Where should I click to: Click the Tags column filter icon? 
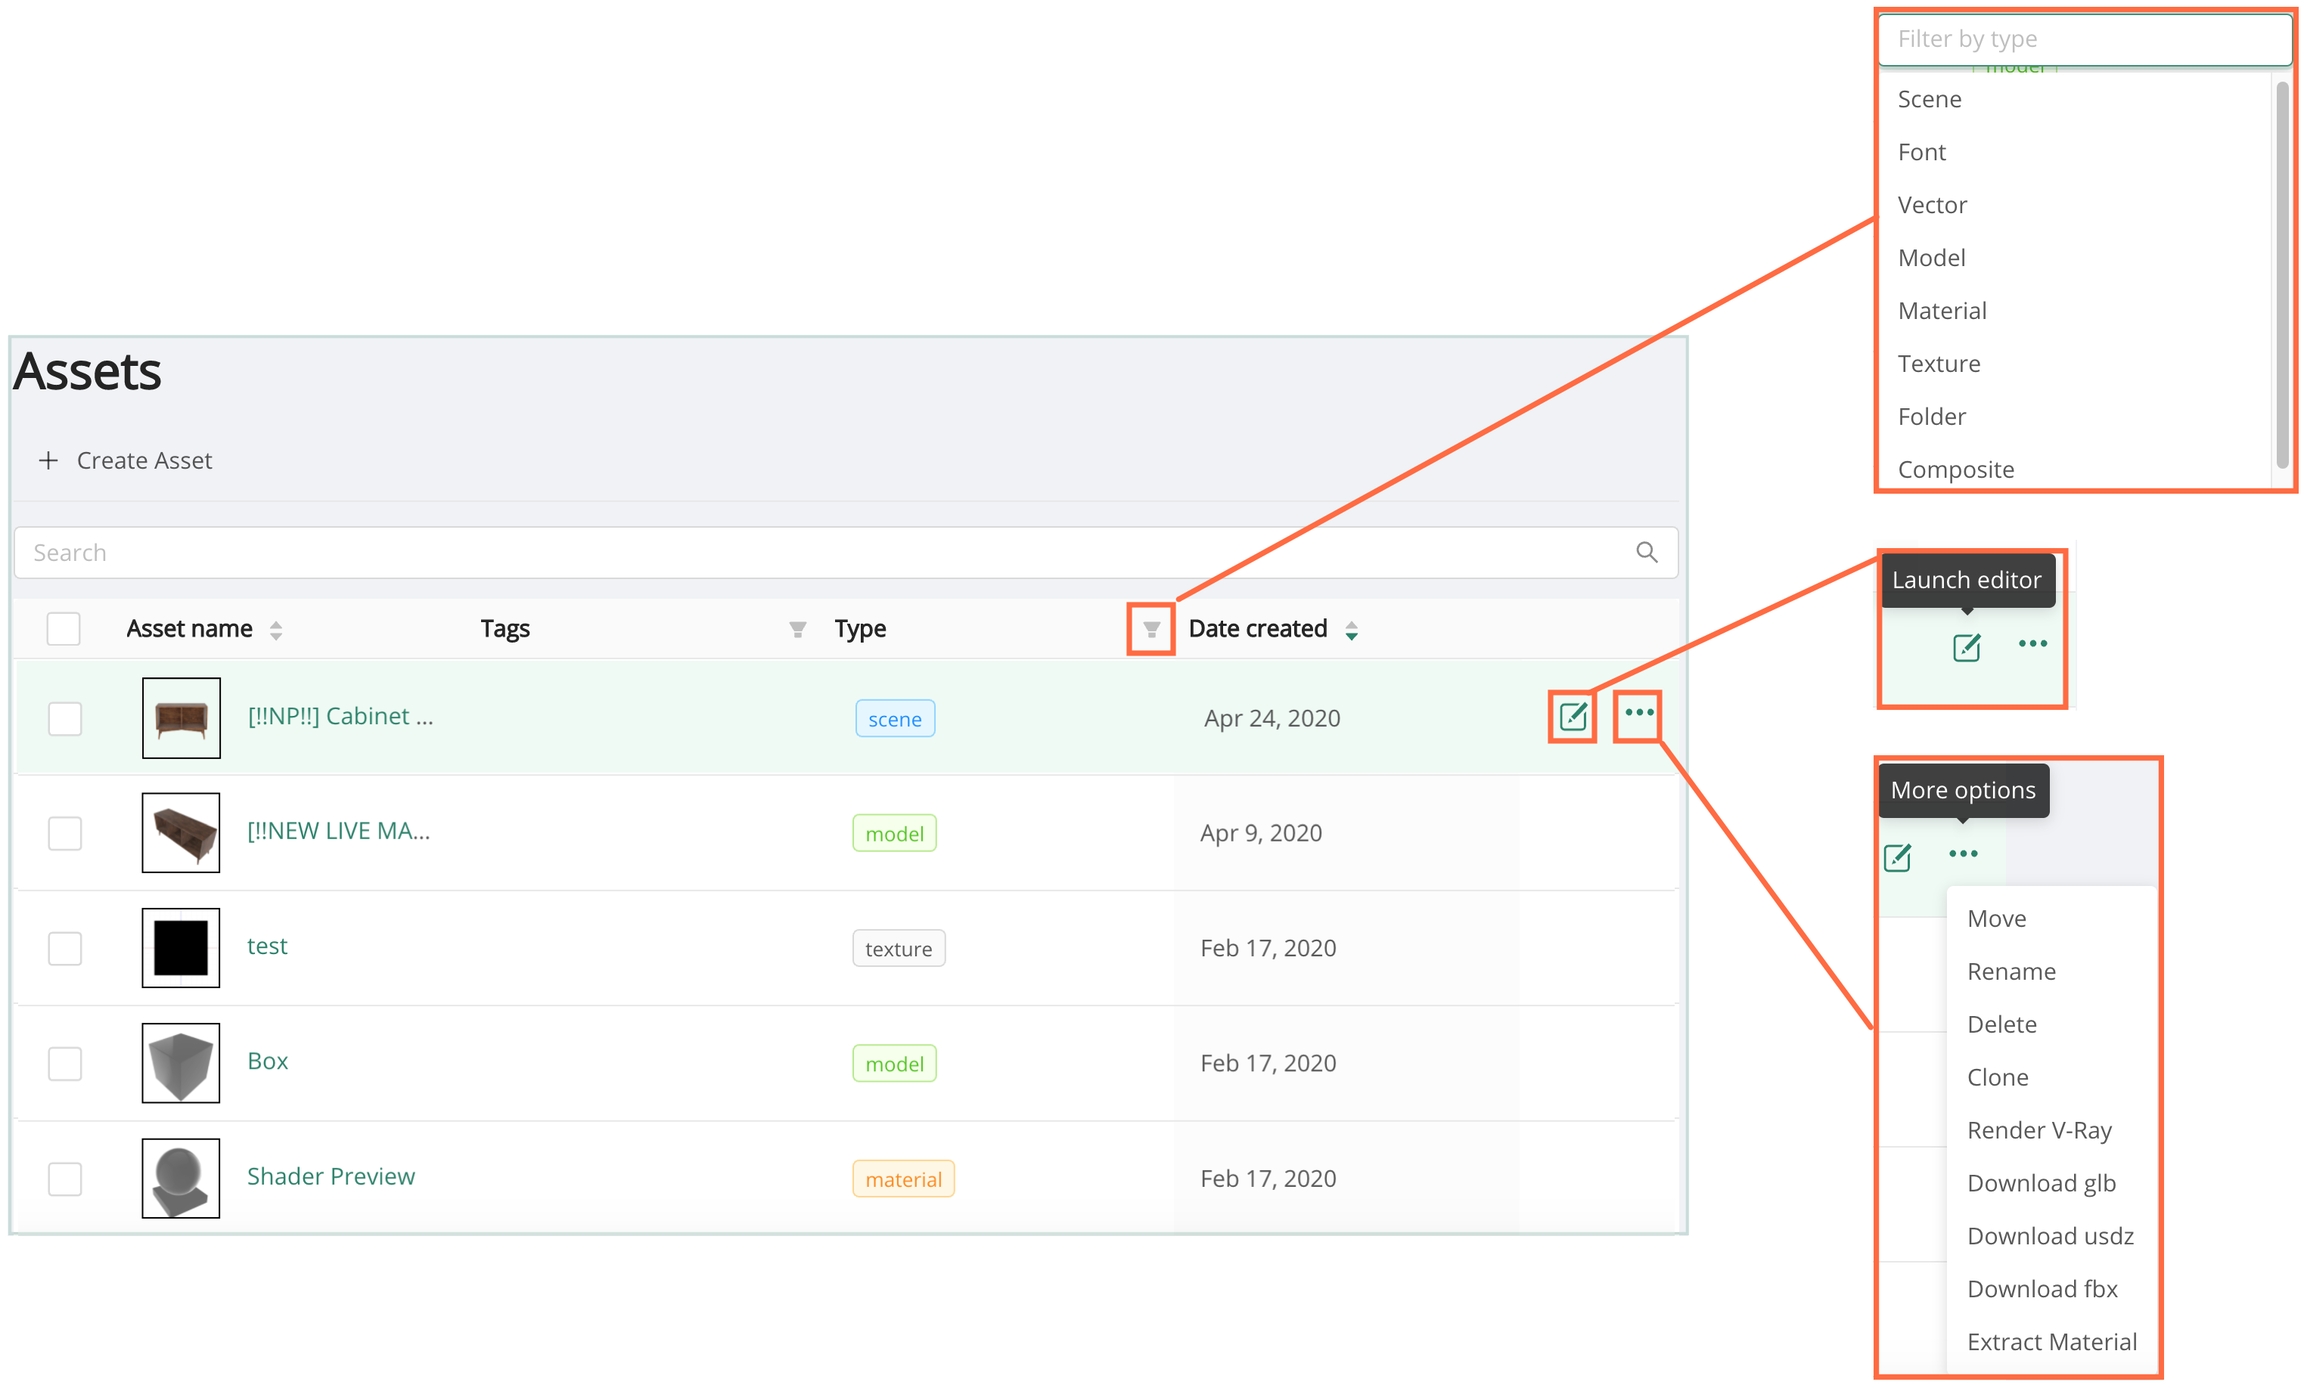click(797, 629)
